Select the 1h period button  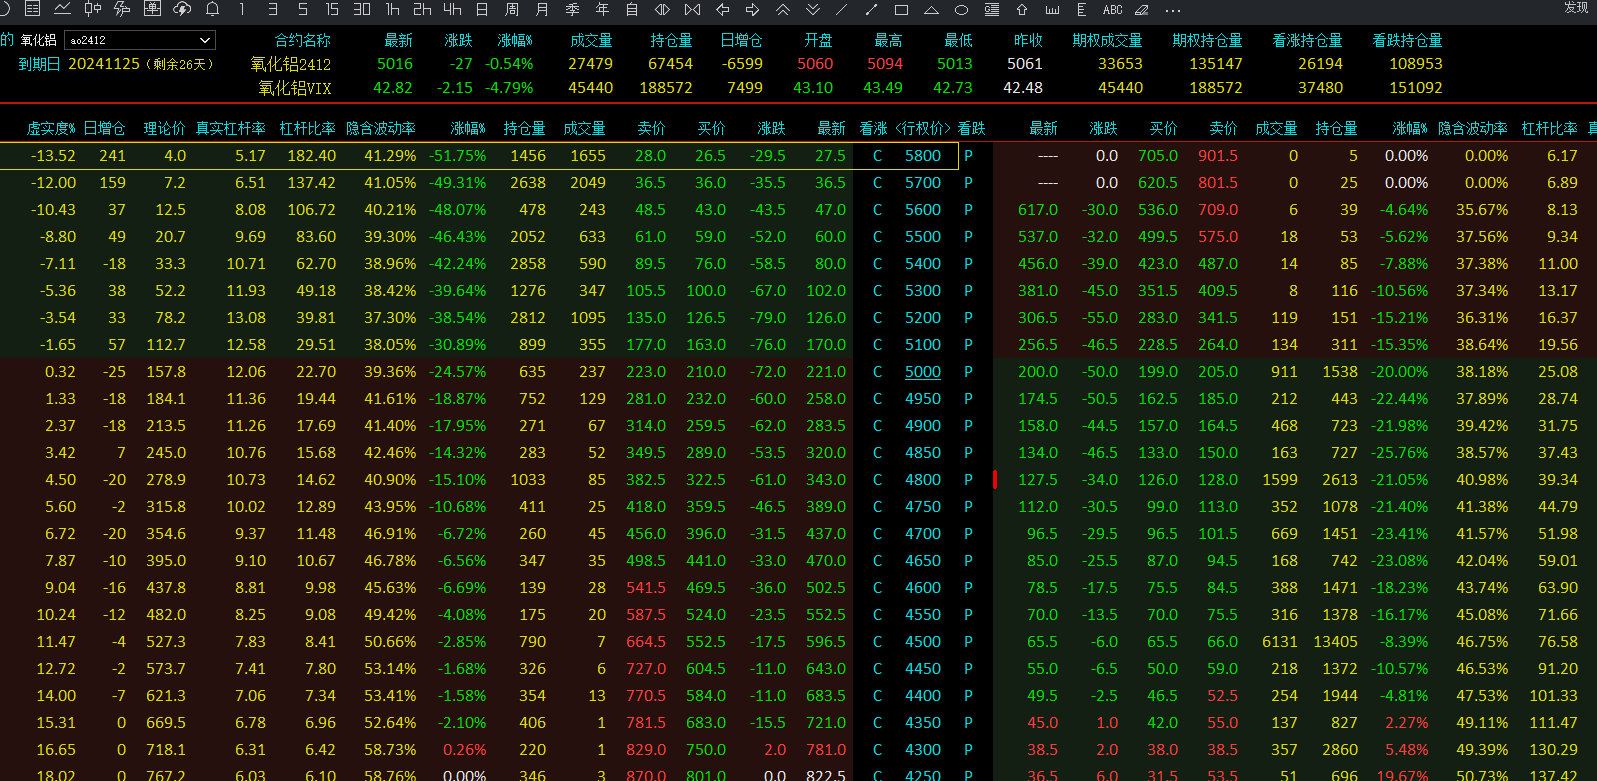392,9
